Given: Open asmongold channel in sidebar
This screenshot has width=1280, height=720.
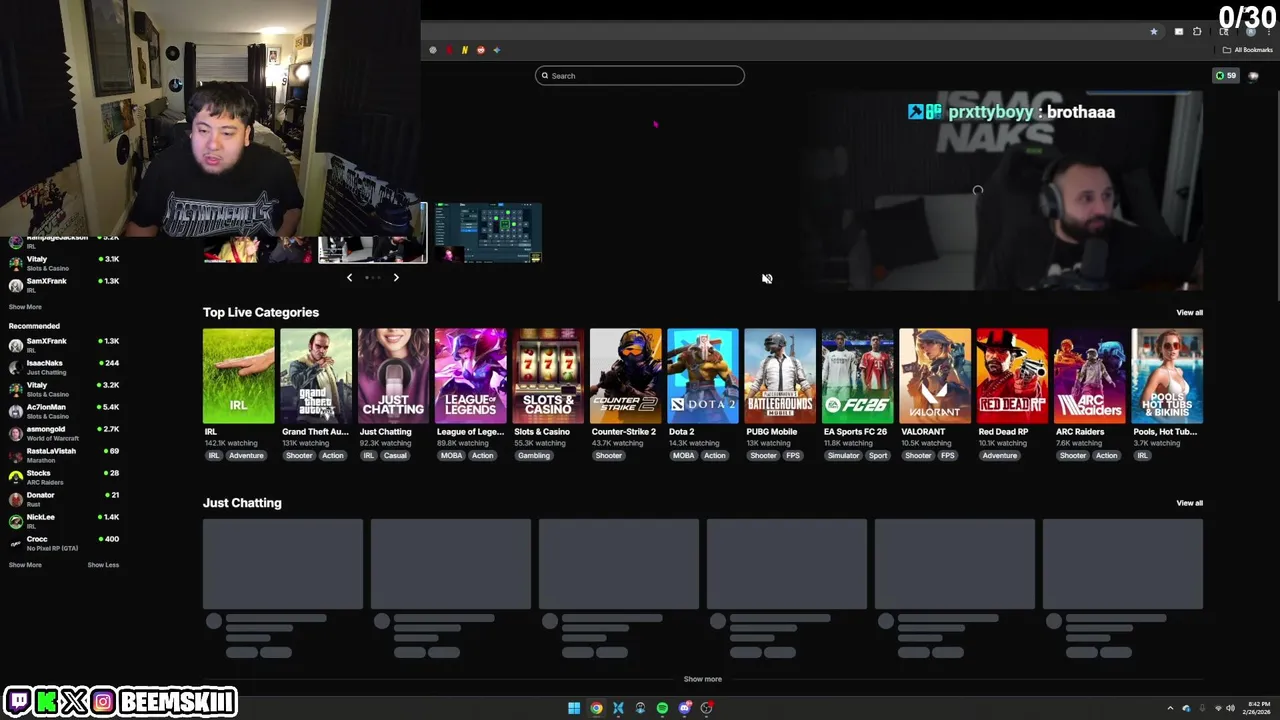Looking at the screenshot, I should [x=64, y=433].
